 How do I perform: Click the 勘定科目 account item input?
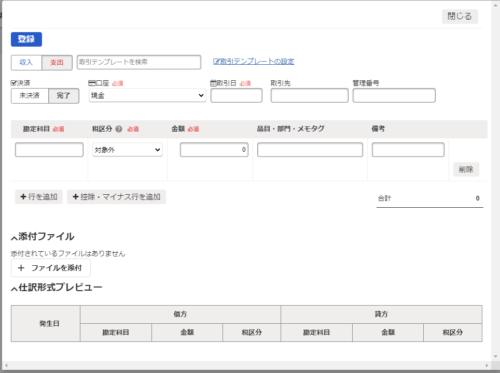(49, 150)
